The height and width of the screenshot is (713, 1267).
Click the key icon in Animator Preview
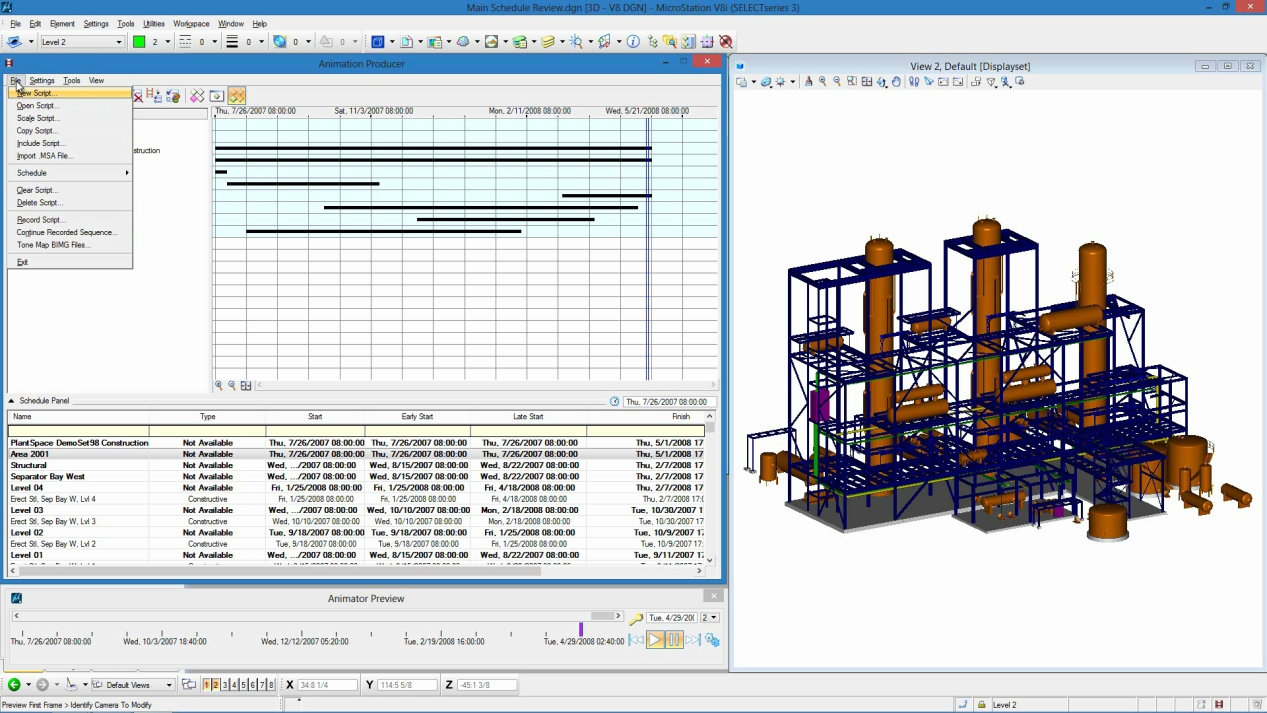pos(636,618)
